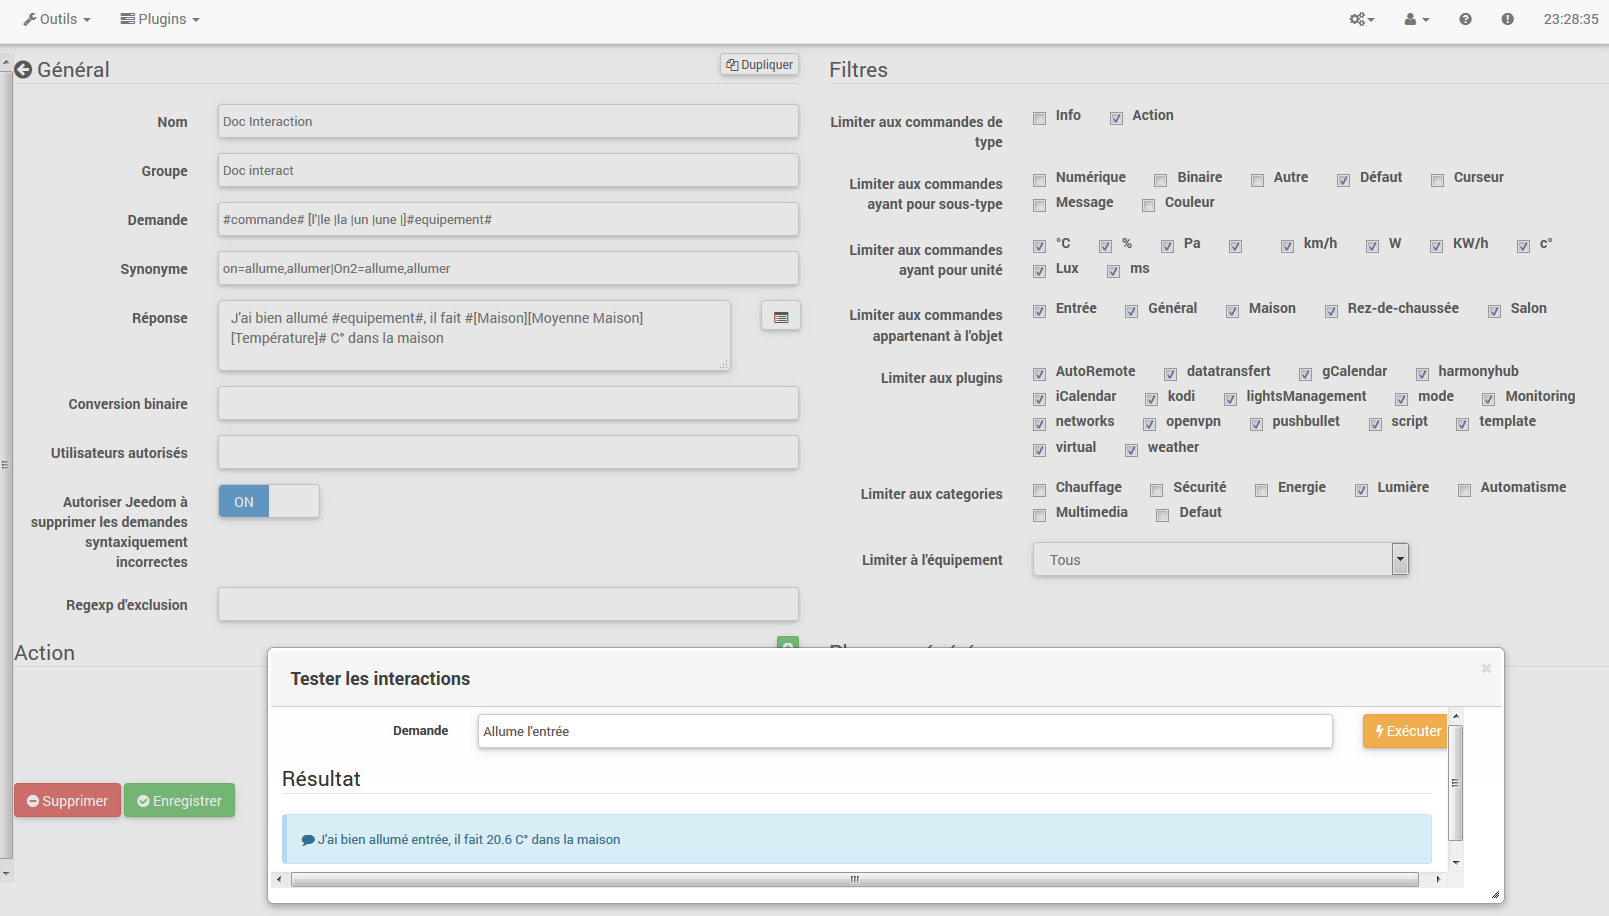Open the Plugins menu

click(160, 19)
